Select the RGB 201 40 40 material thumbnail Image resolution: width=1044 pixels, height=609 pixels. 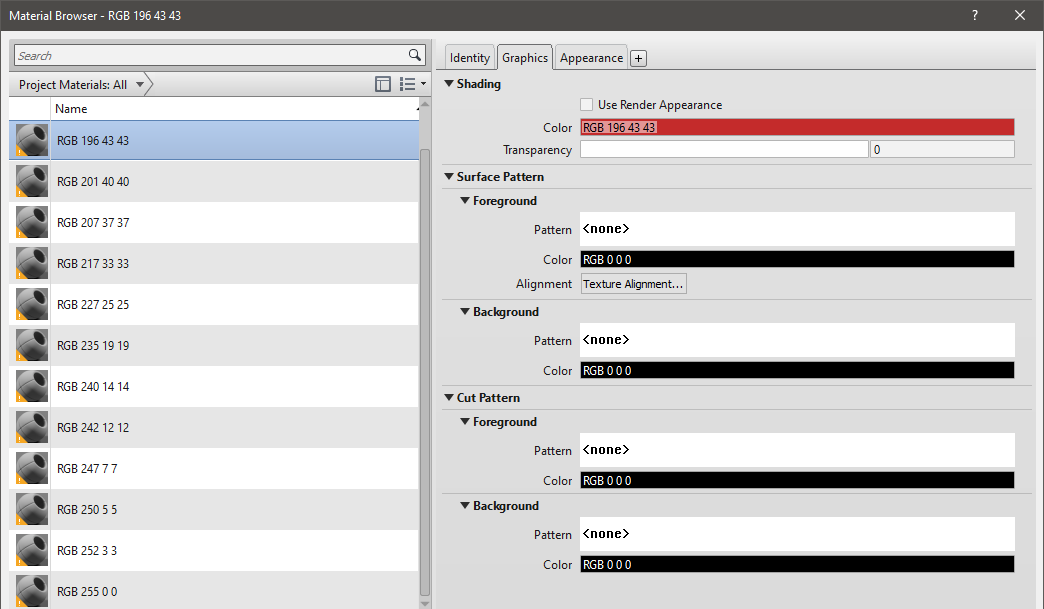[x=31, y=182]
